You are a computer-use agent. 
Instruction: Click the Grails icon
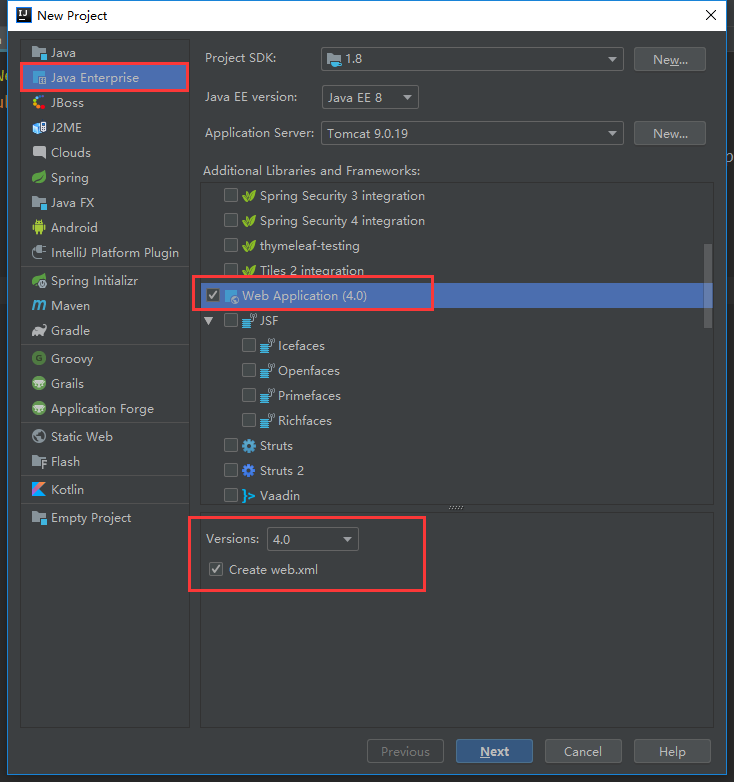[39, 384]
